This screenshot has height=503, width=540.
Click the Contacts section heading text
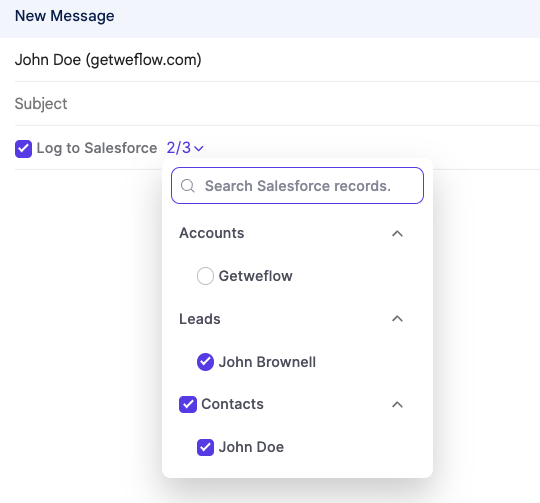pos(232,404)
